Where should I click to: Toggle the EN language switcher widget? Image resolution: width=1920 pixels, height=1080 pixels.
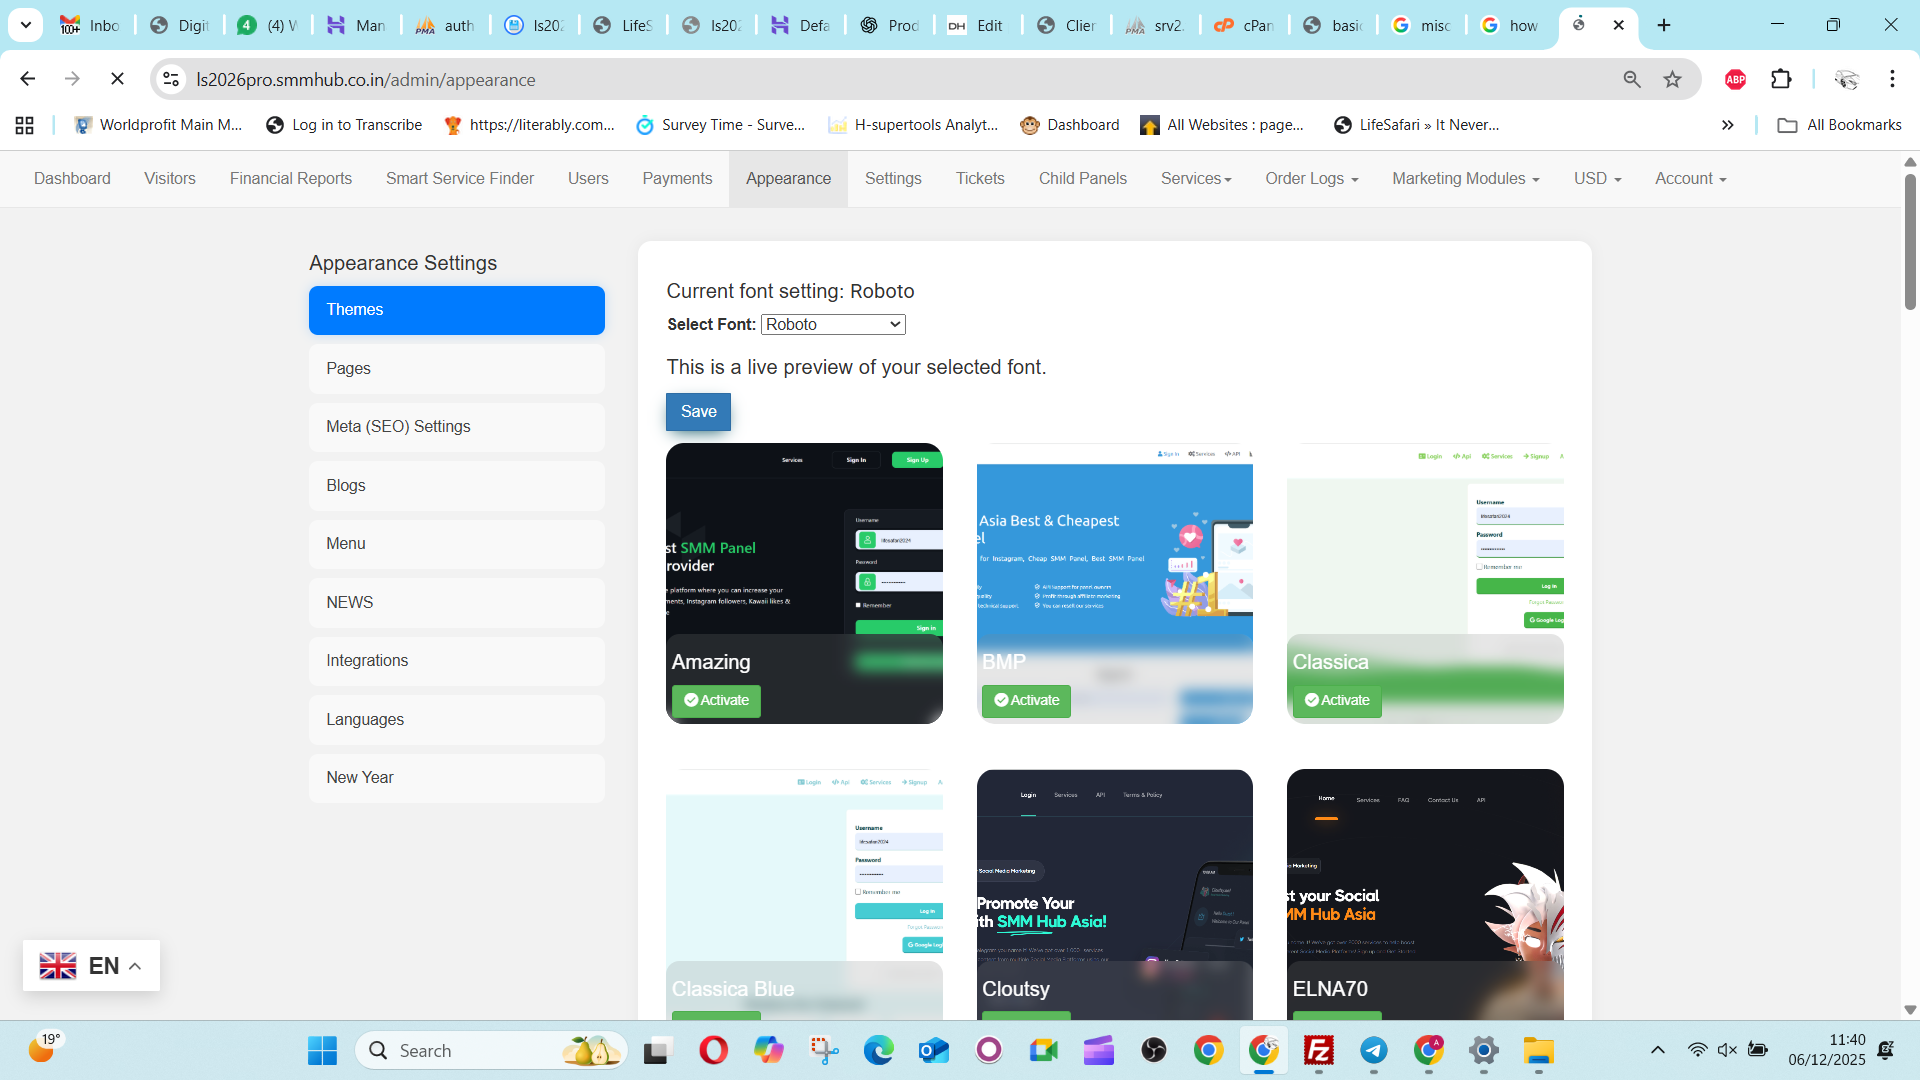click(91, 966)
